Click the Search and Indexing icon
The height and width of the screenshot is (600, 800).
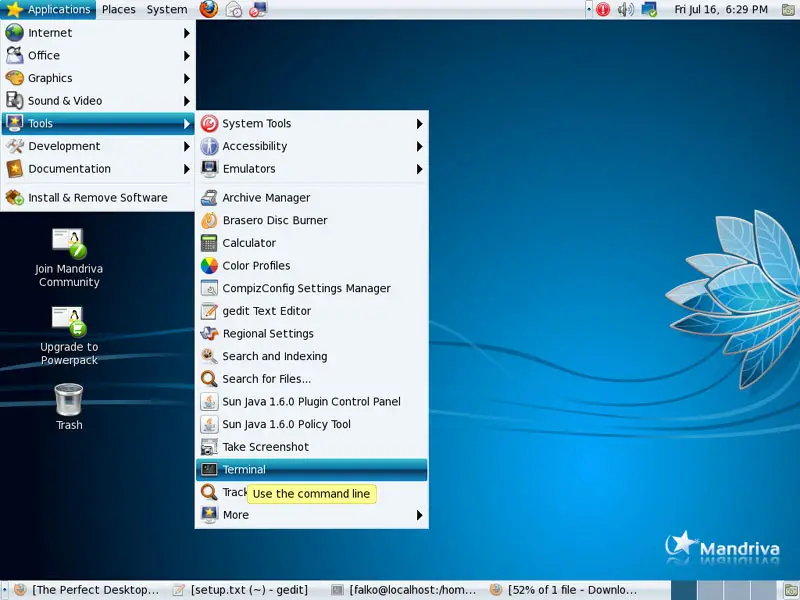point(209,356)
